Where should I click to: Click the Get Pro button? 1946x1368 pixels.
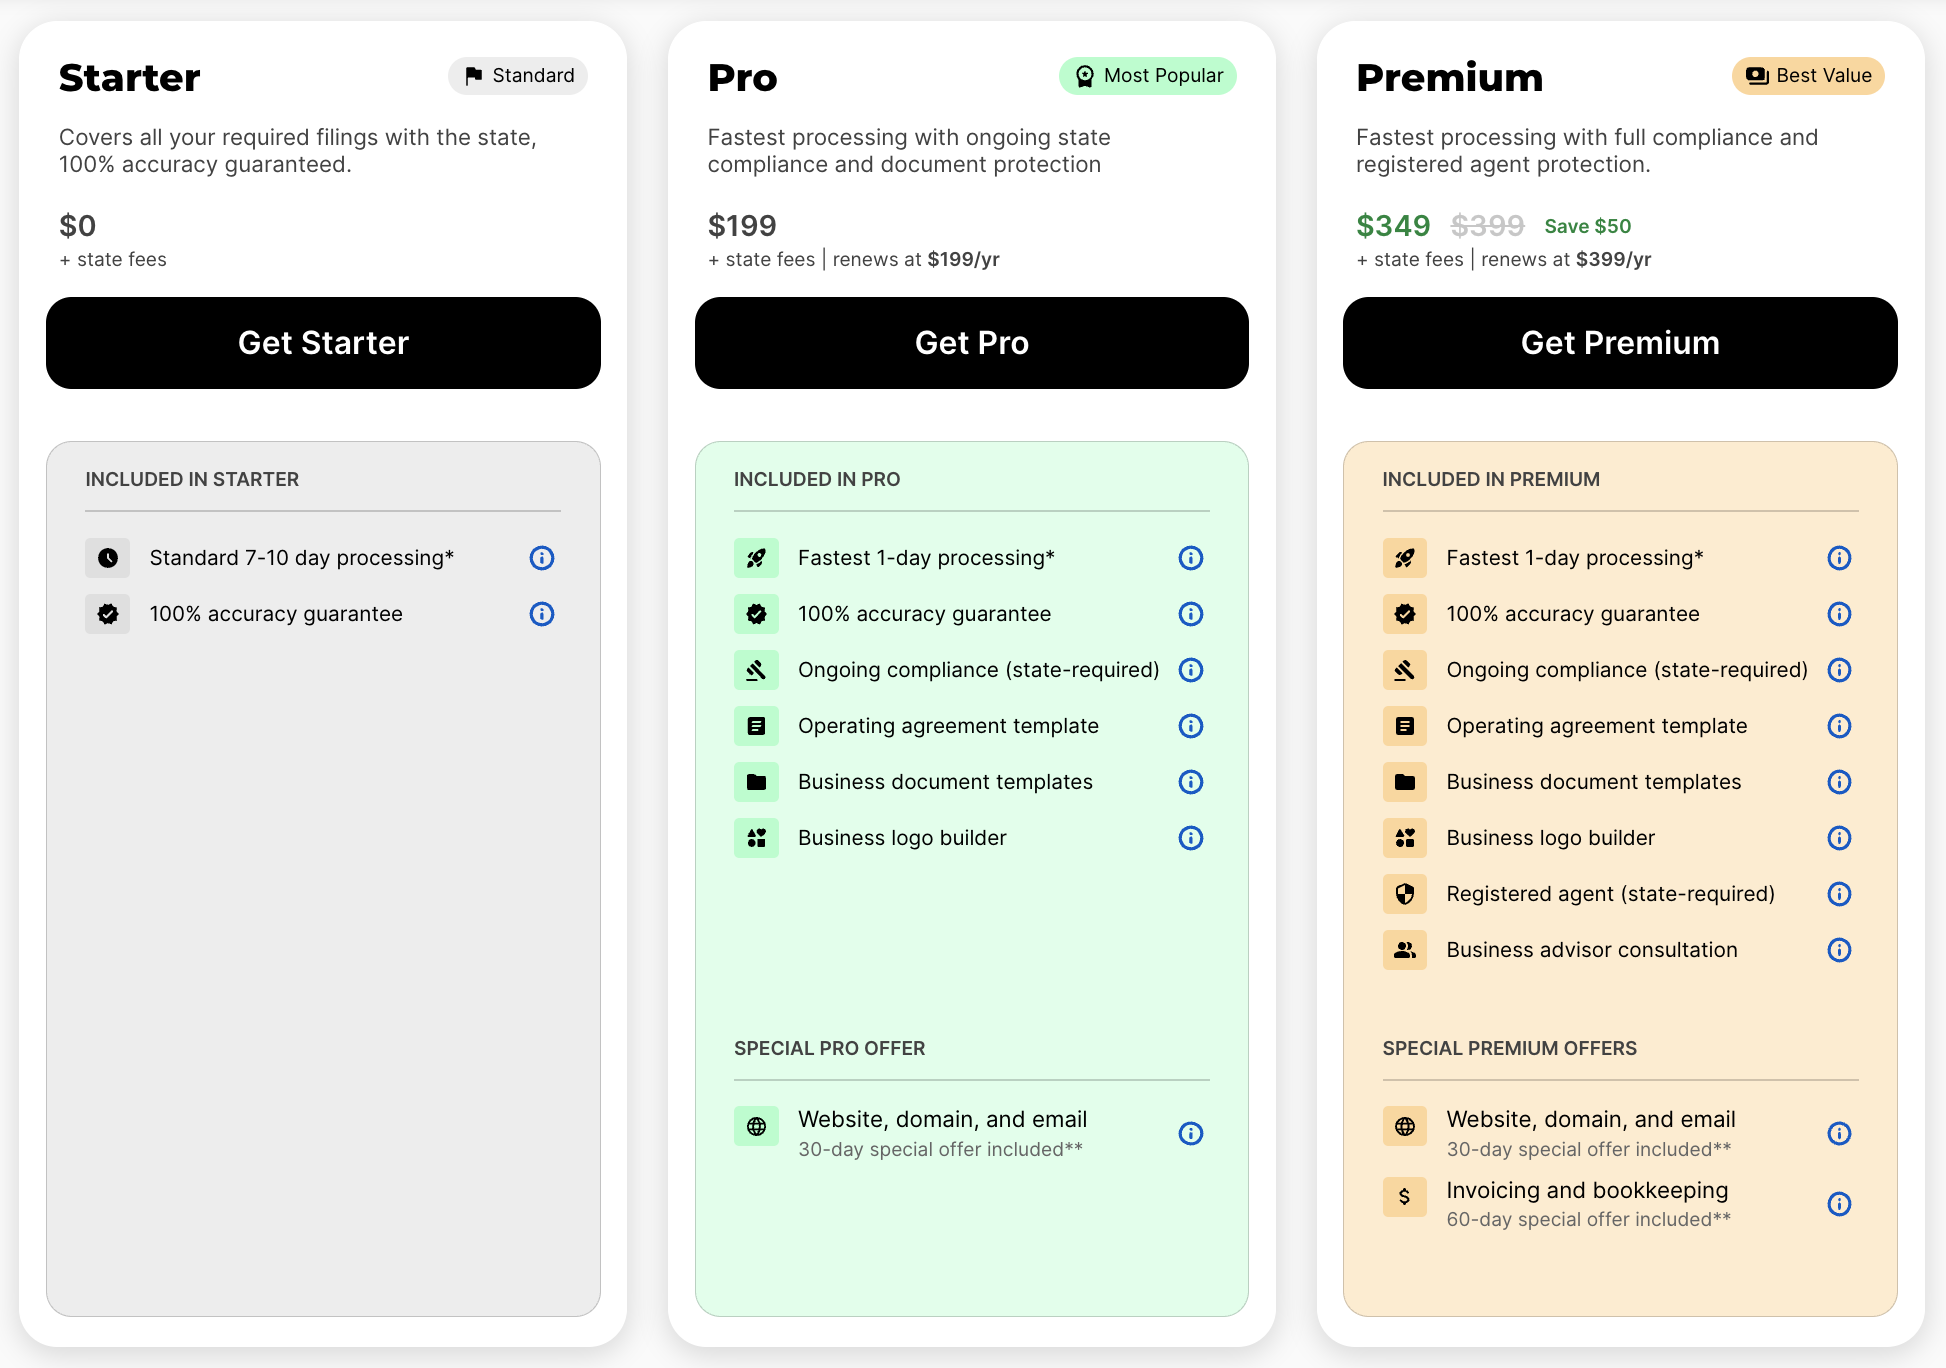coord(971,342)
